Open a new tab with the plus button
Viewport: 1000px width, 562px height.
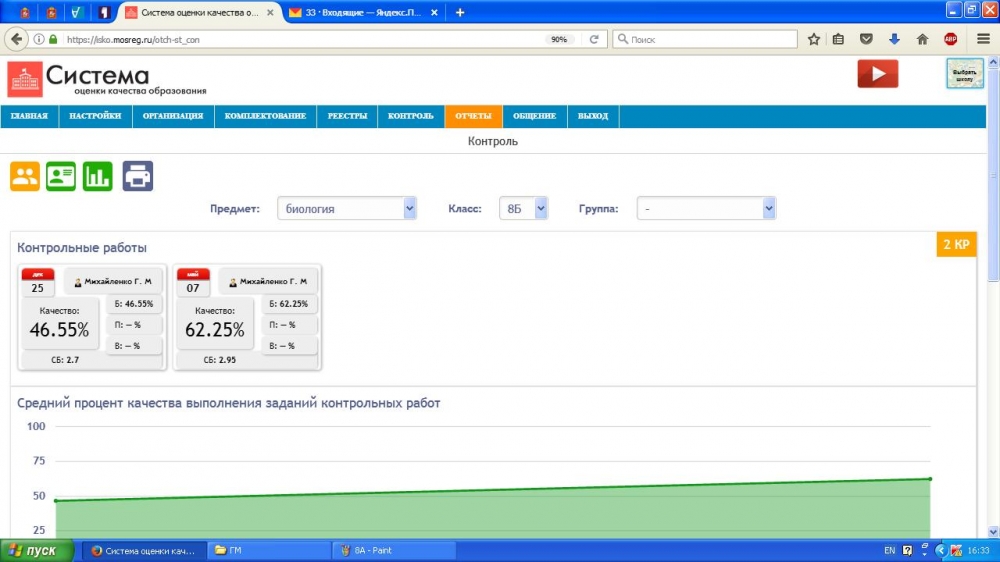460,12
